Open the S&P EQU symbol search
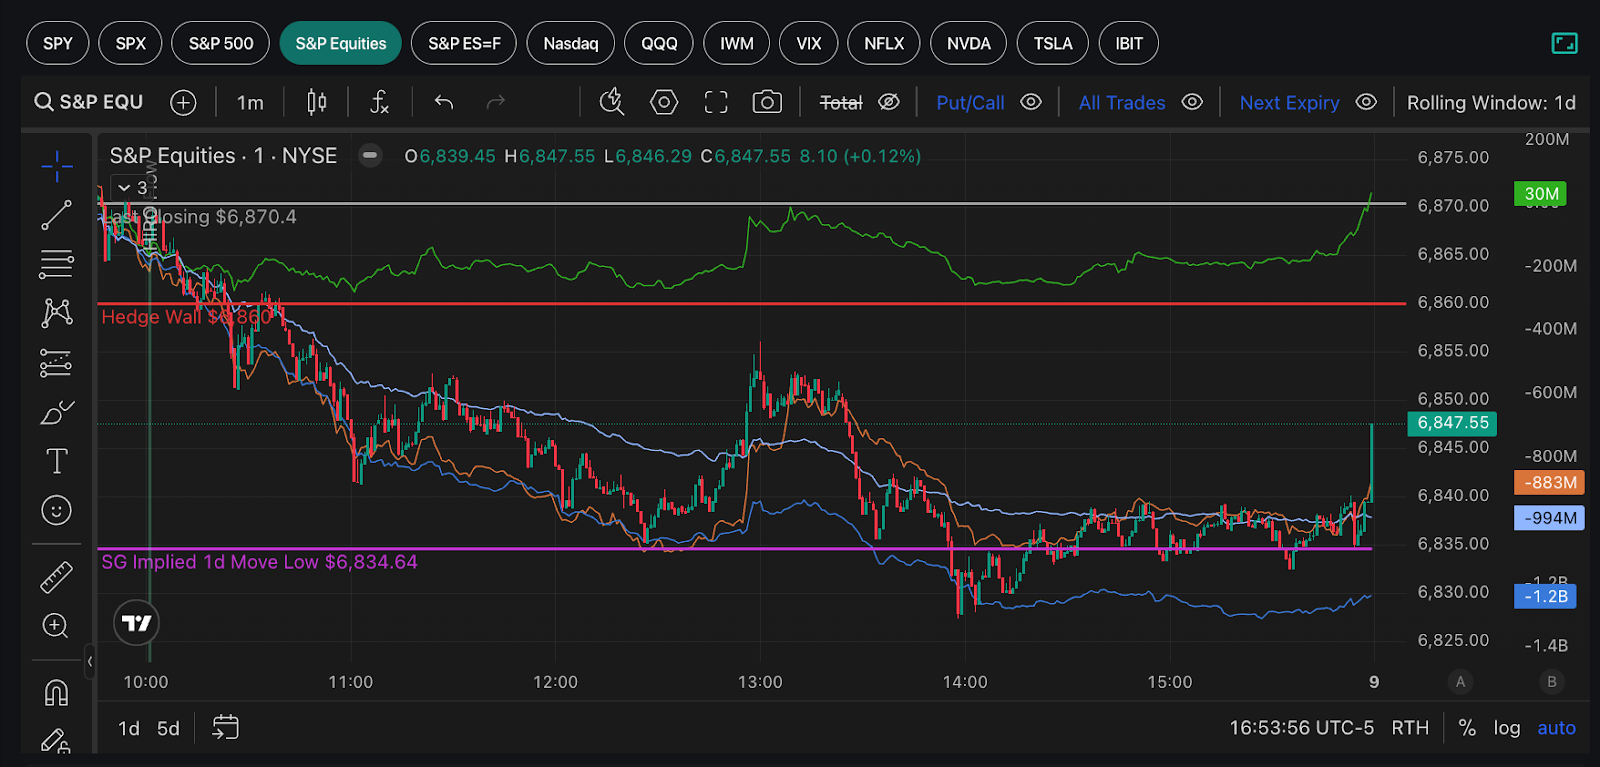 pos(89,102)
